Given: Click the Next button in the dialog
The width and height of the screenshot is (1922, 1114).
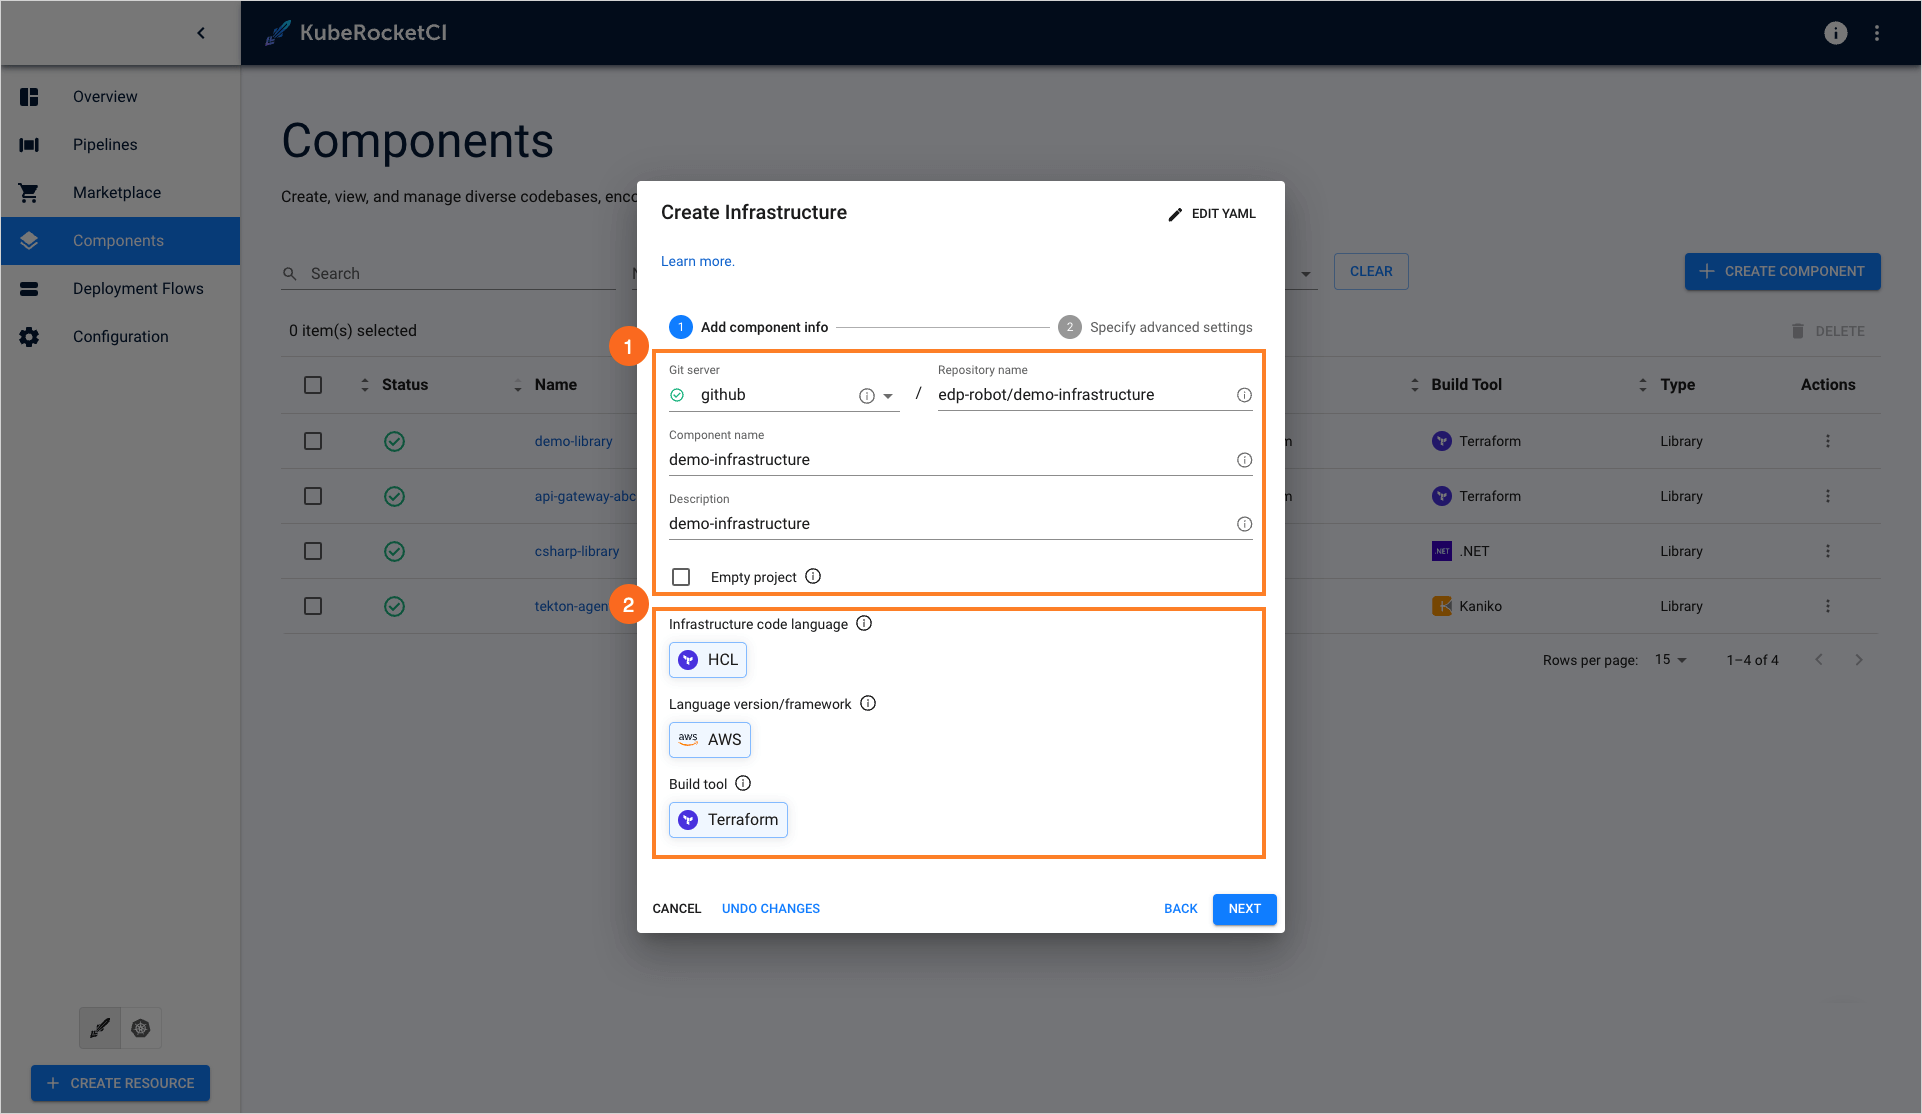Looking at the screenshot, I should 1244,909.
